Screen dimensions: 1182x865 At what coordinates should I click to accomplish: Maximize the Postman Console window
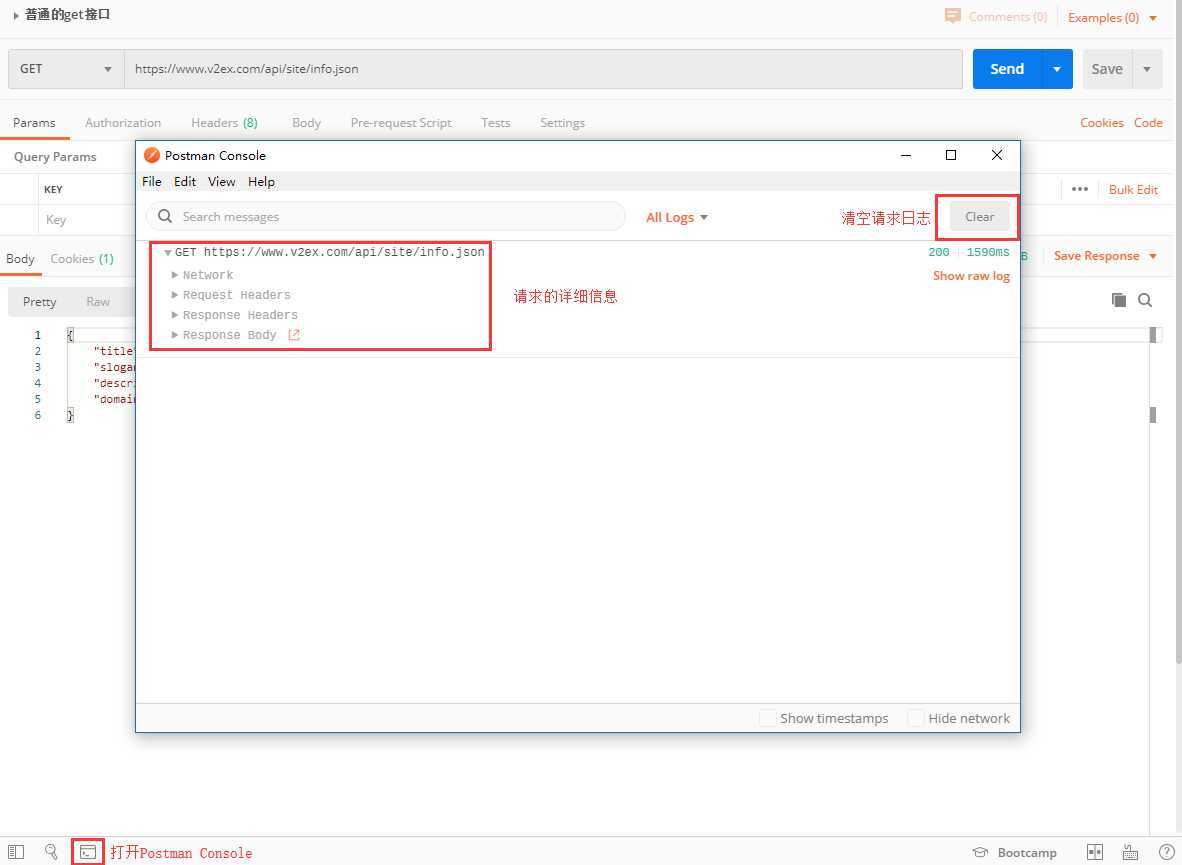tap(951, 155)
